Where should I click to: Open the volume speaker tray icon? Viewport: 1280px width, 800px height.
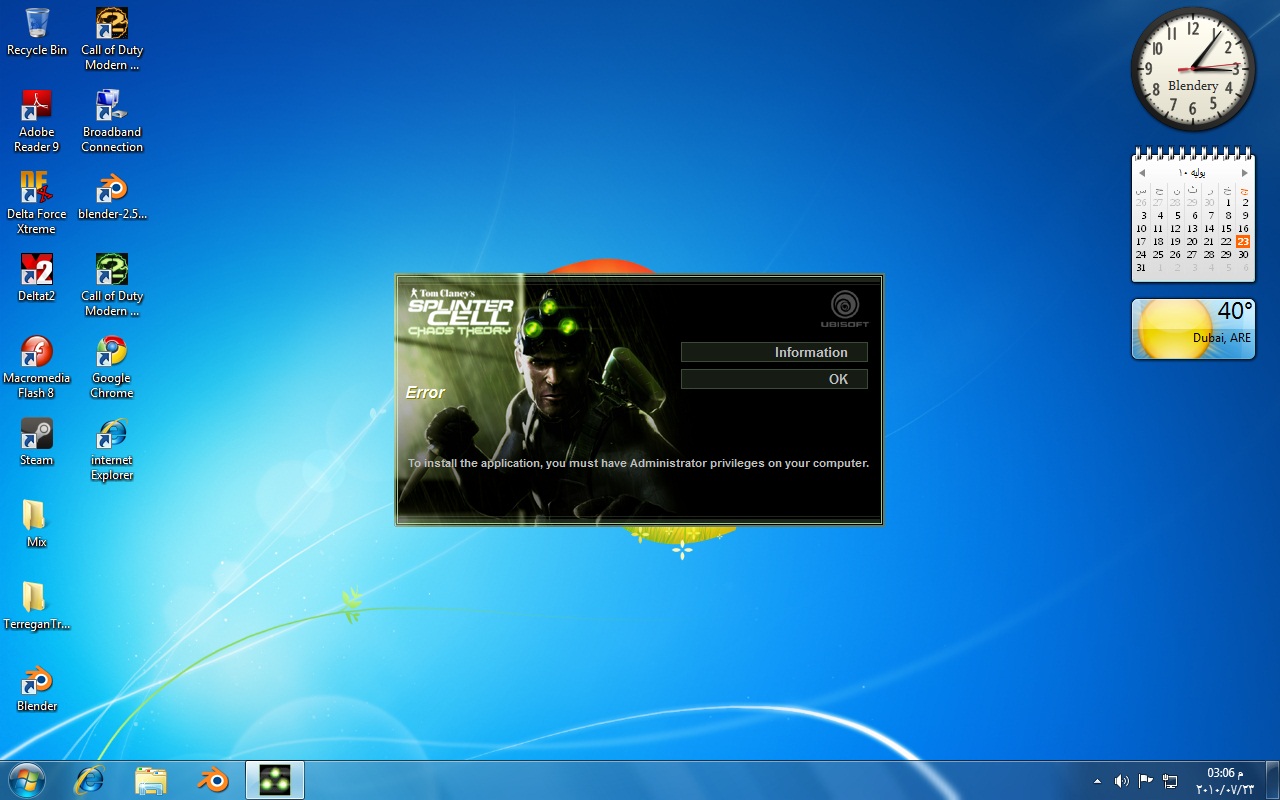click(1121, 781)
